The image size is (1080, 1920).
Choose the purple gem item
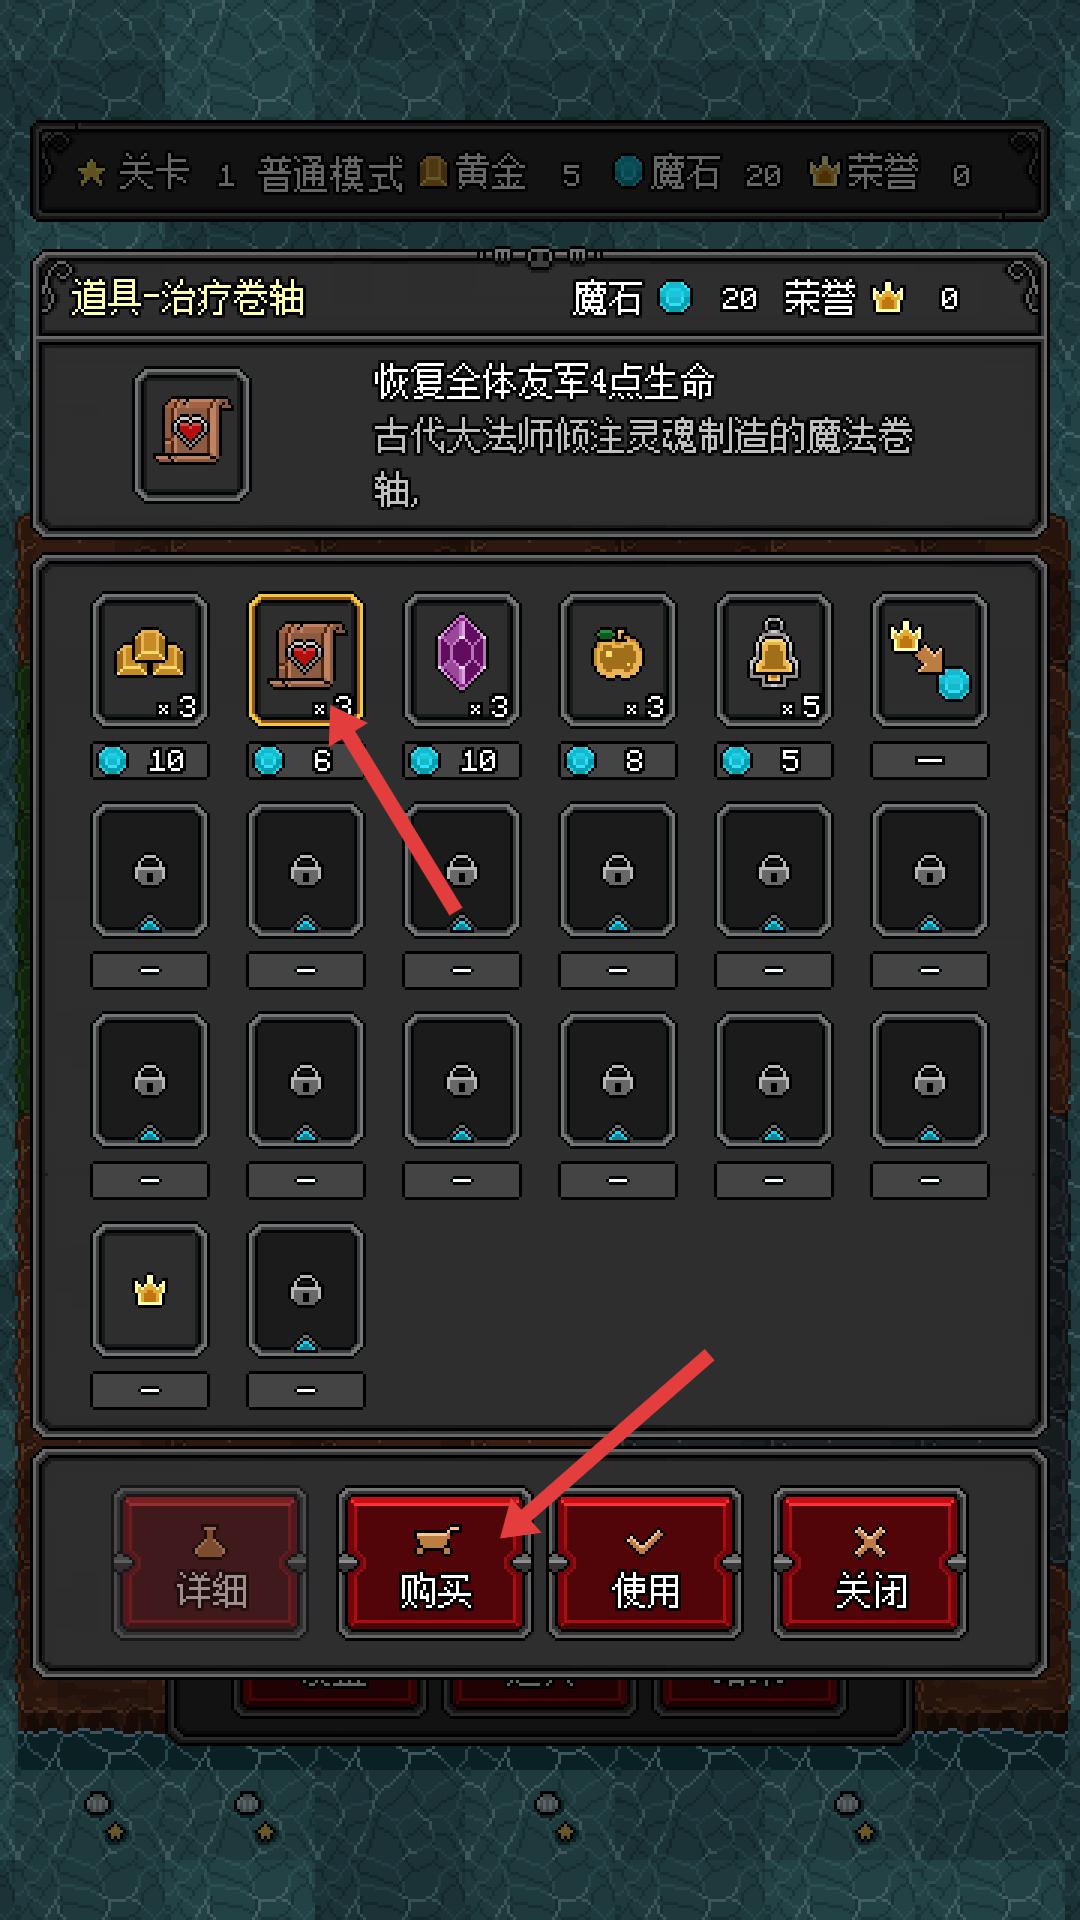click(462, 660)
